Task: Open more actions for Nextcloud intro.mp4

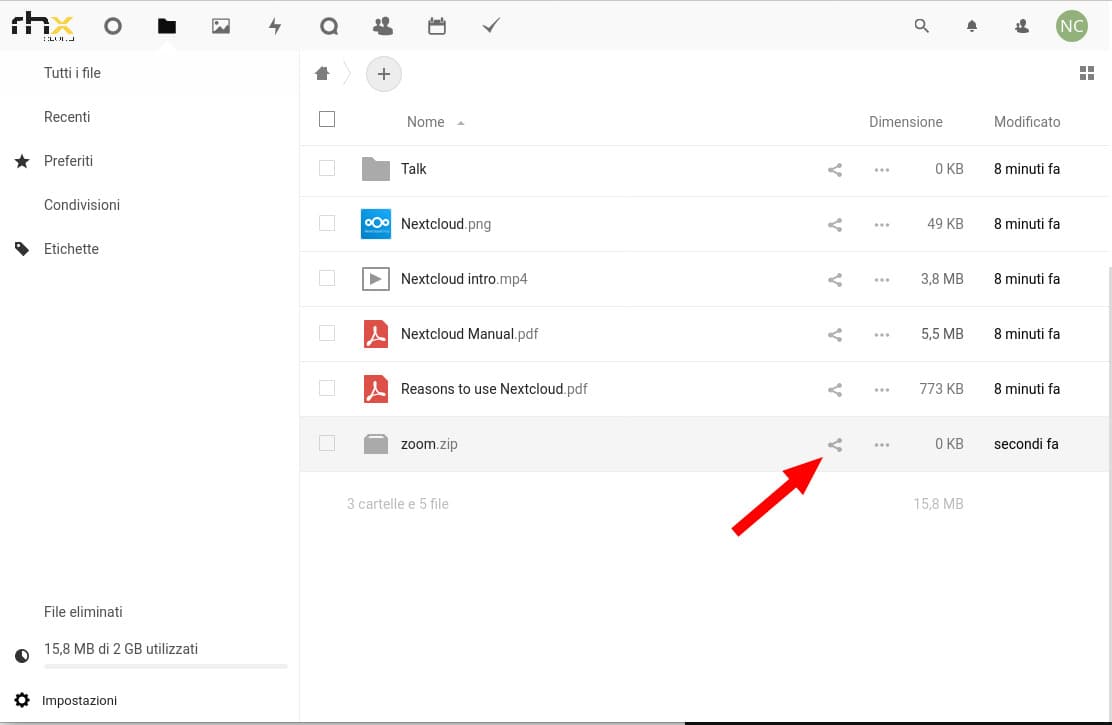Action: point(882,280)
